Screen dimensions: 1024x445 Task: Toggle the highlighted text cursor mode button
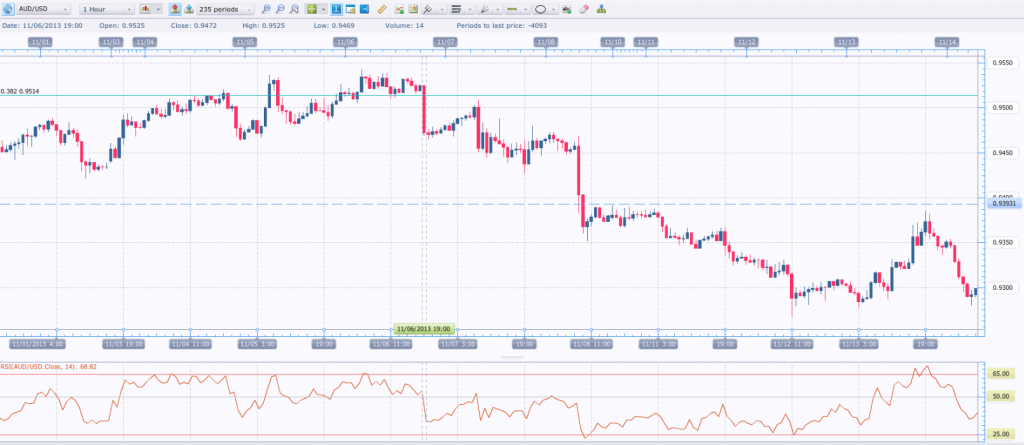point(337,9)
